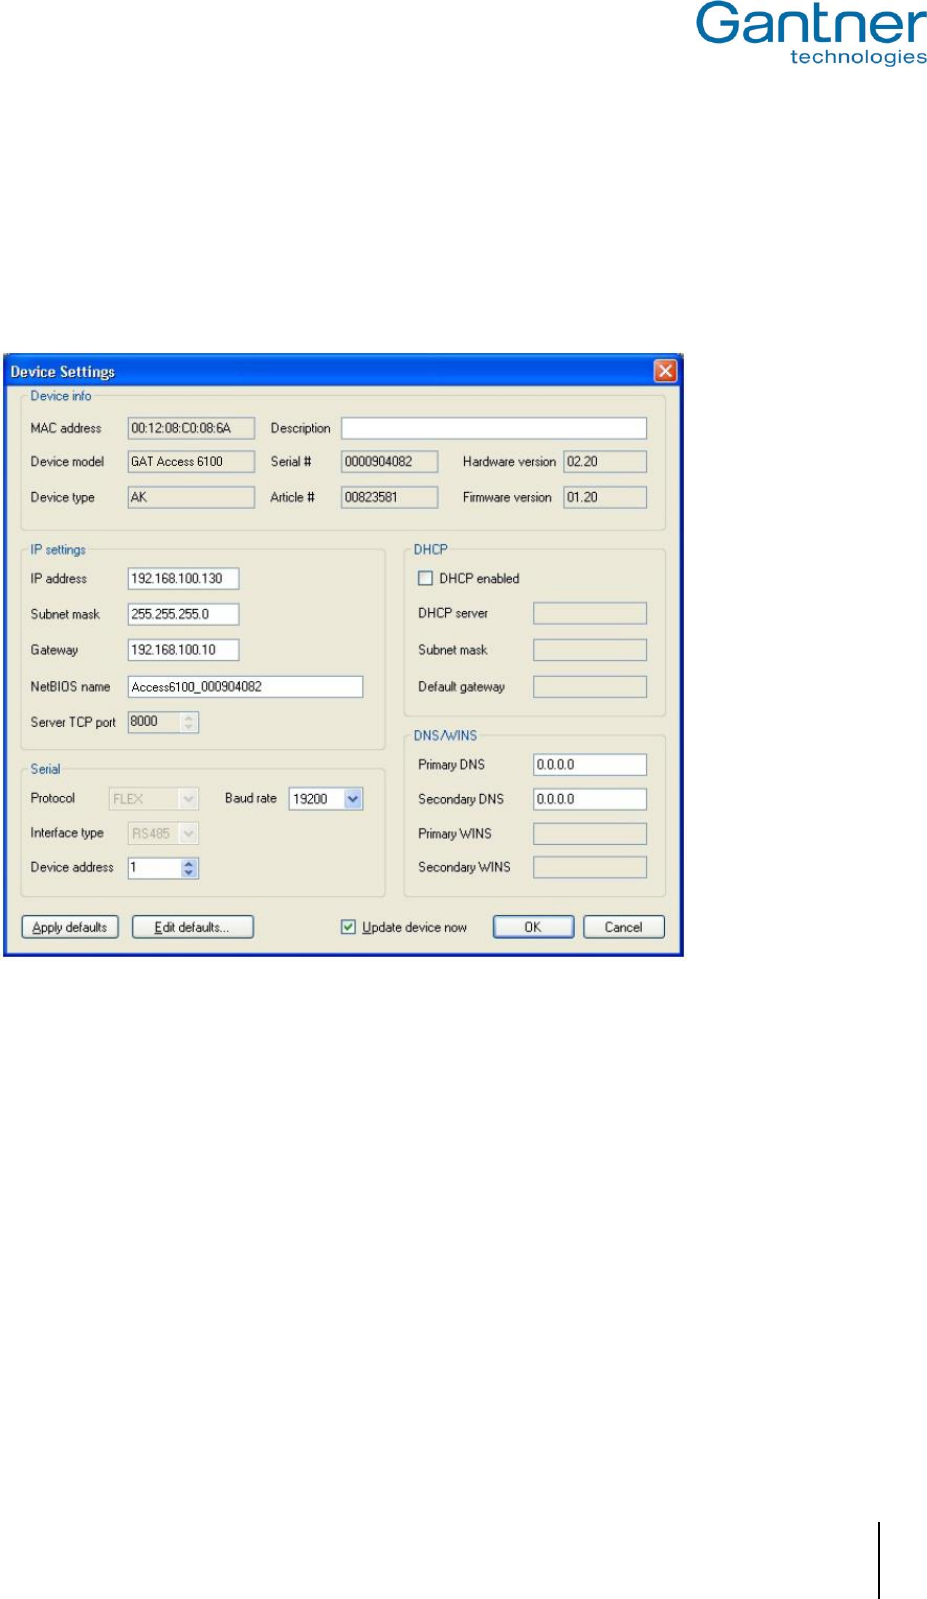Close the Device Settings dialog
Viewport: 927px width, 1599px height.
[x=665, y=371]
